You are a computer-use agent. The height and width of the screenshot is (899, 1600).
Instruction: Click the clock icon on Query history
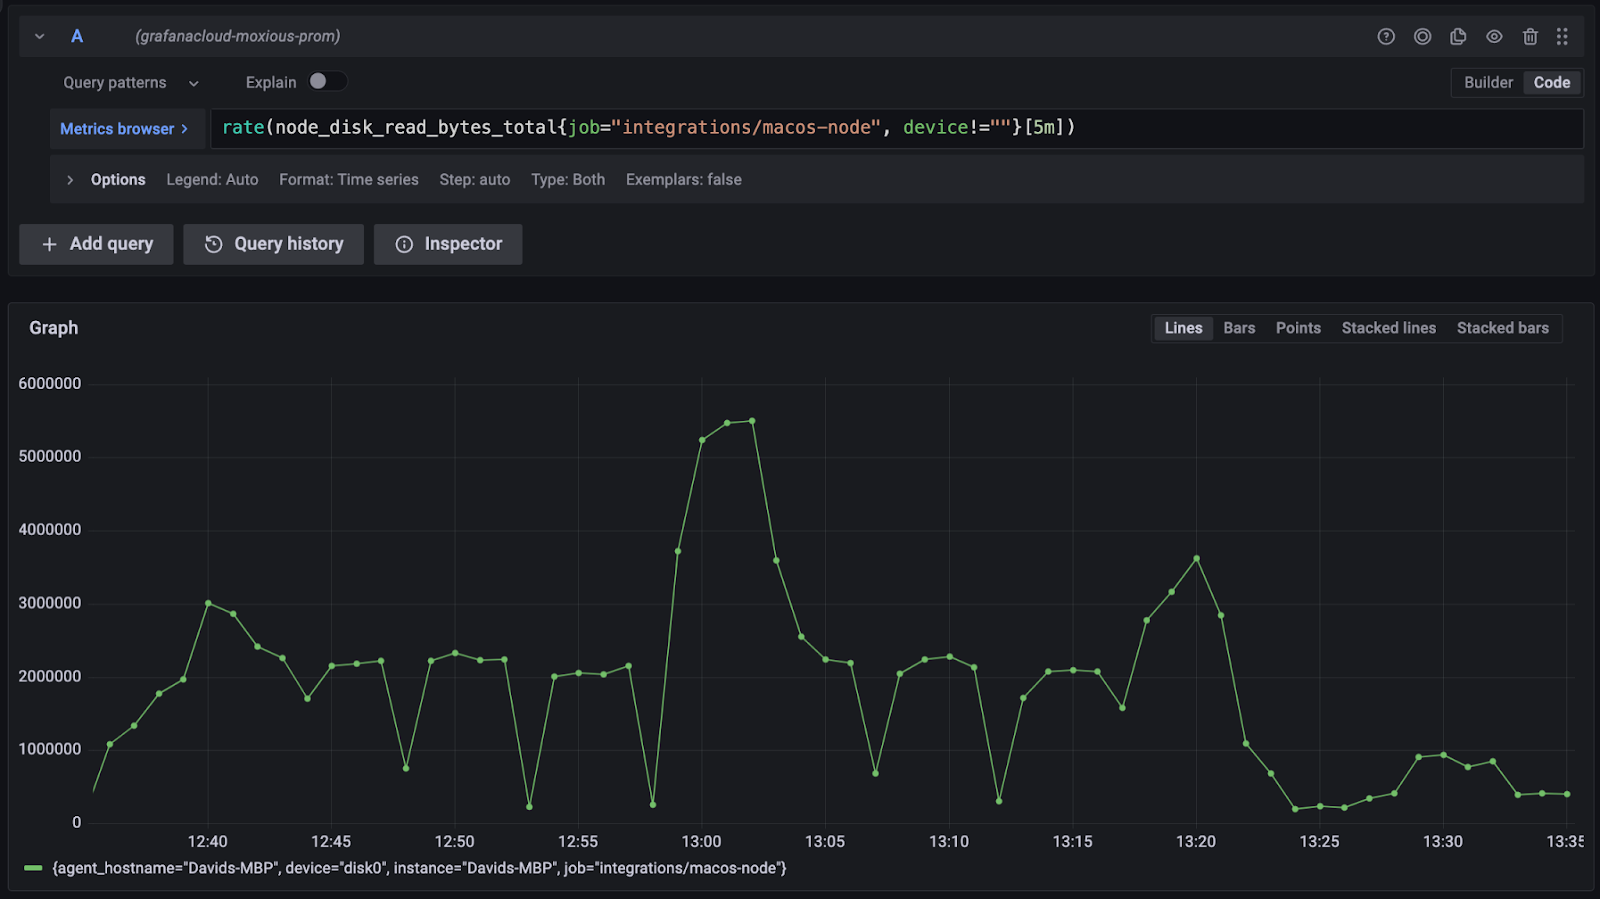(213, 244)
